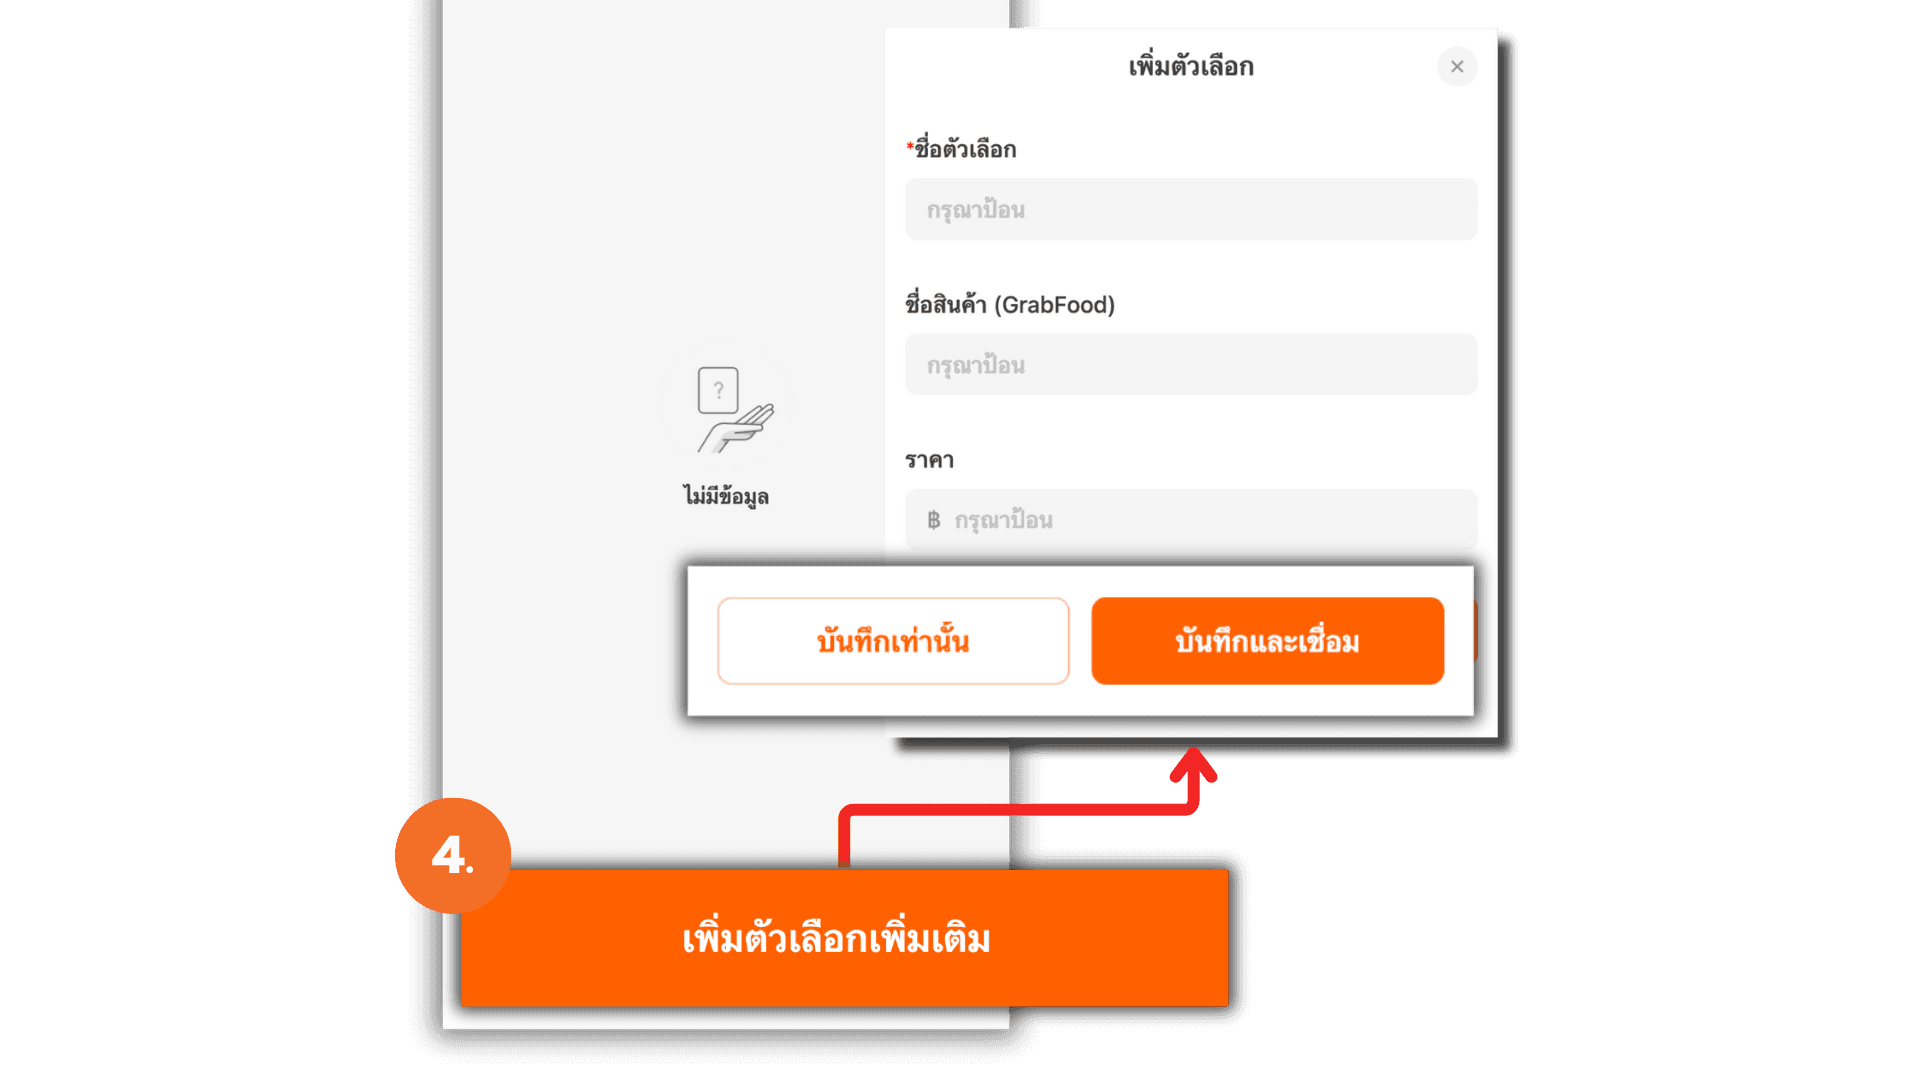Click the partially hidden orange button edge
1920x1080 pixels.
pyautogui.click(x=1476, y=630)
